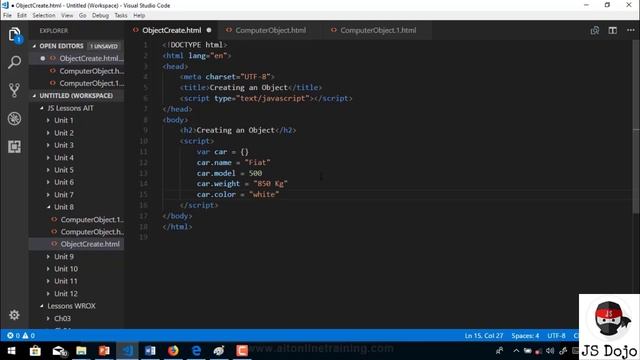The height and width of the screenshot is (360, 640).
Task: Collapse the Untitled (Workspace) section
Action: [34, 96]
